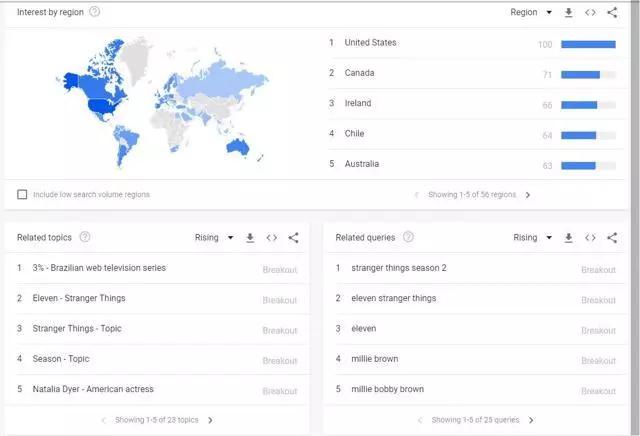Enable Include low search volume regions
Viewport: 640px width, 436px height.
(22, 194)
